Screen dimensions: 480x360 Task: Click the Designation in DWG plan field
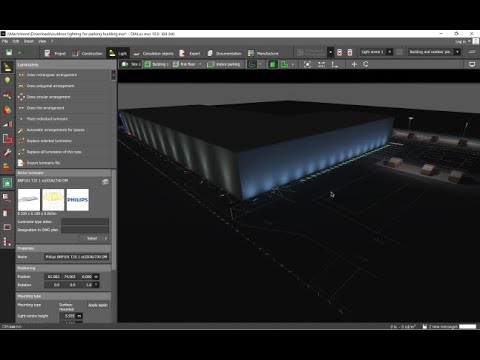pyautogui.click(x=85, y=230)
